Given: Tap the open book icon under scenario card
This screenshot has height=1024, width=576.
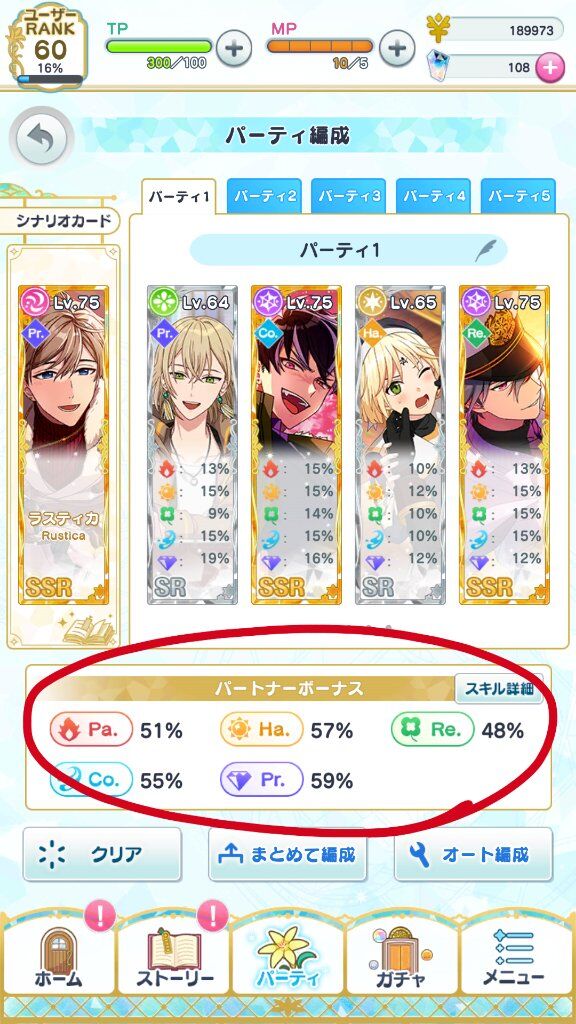Looking at the screenshot, I should pos(88,628).
